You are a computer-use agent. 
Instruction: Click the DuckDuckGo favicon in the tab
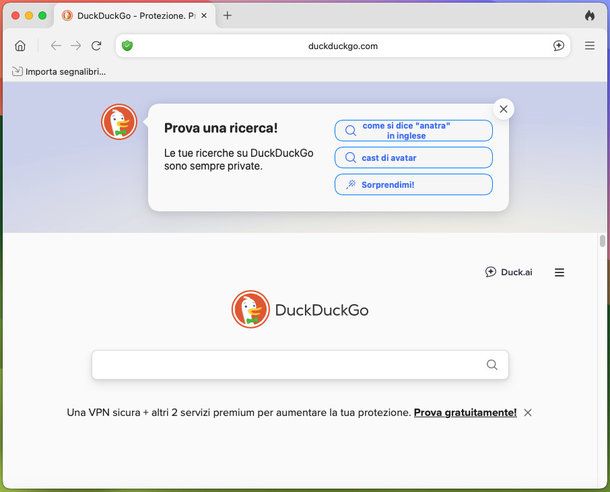[67, 16]
